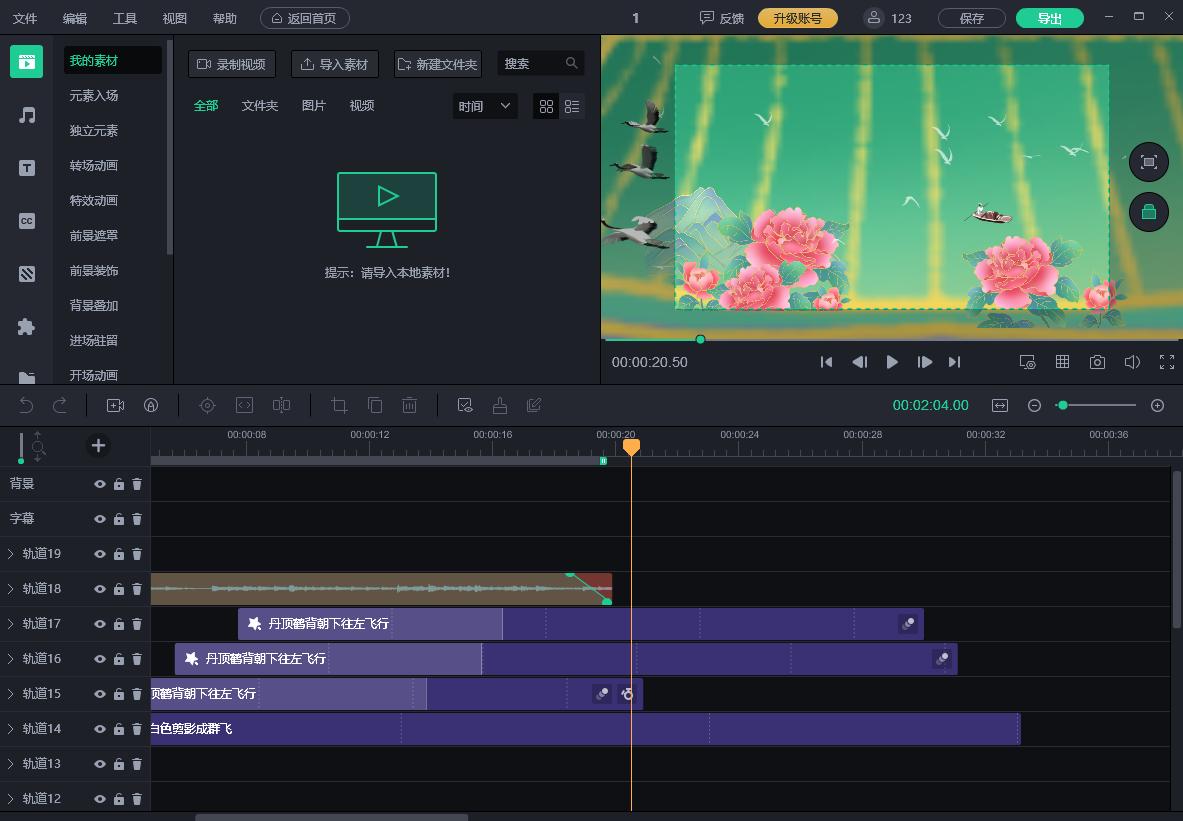Viewport: 1183px width, 821px height.
Task: Click the 升级账号 button
Action: point(798,17)
